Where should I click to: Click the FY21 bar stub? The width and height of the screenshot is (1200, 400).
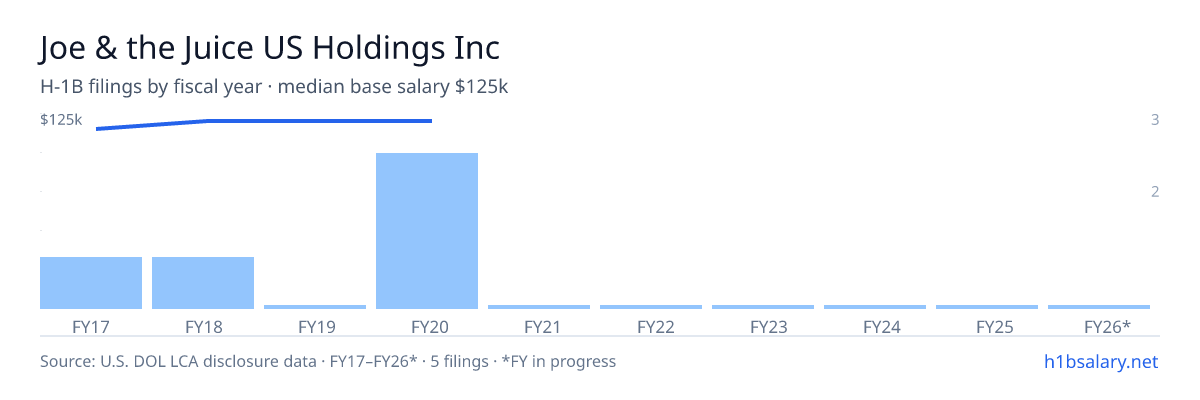pos(539,307)
